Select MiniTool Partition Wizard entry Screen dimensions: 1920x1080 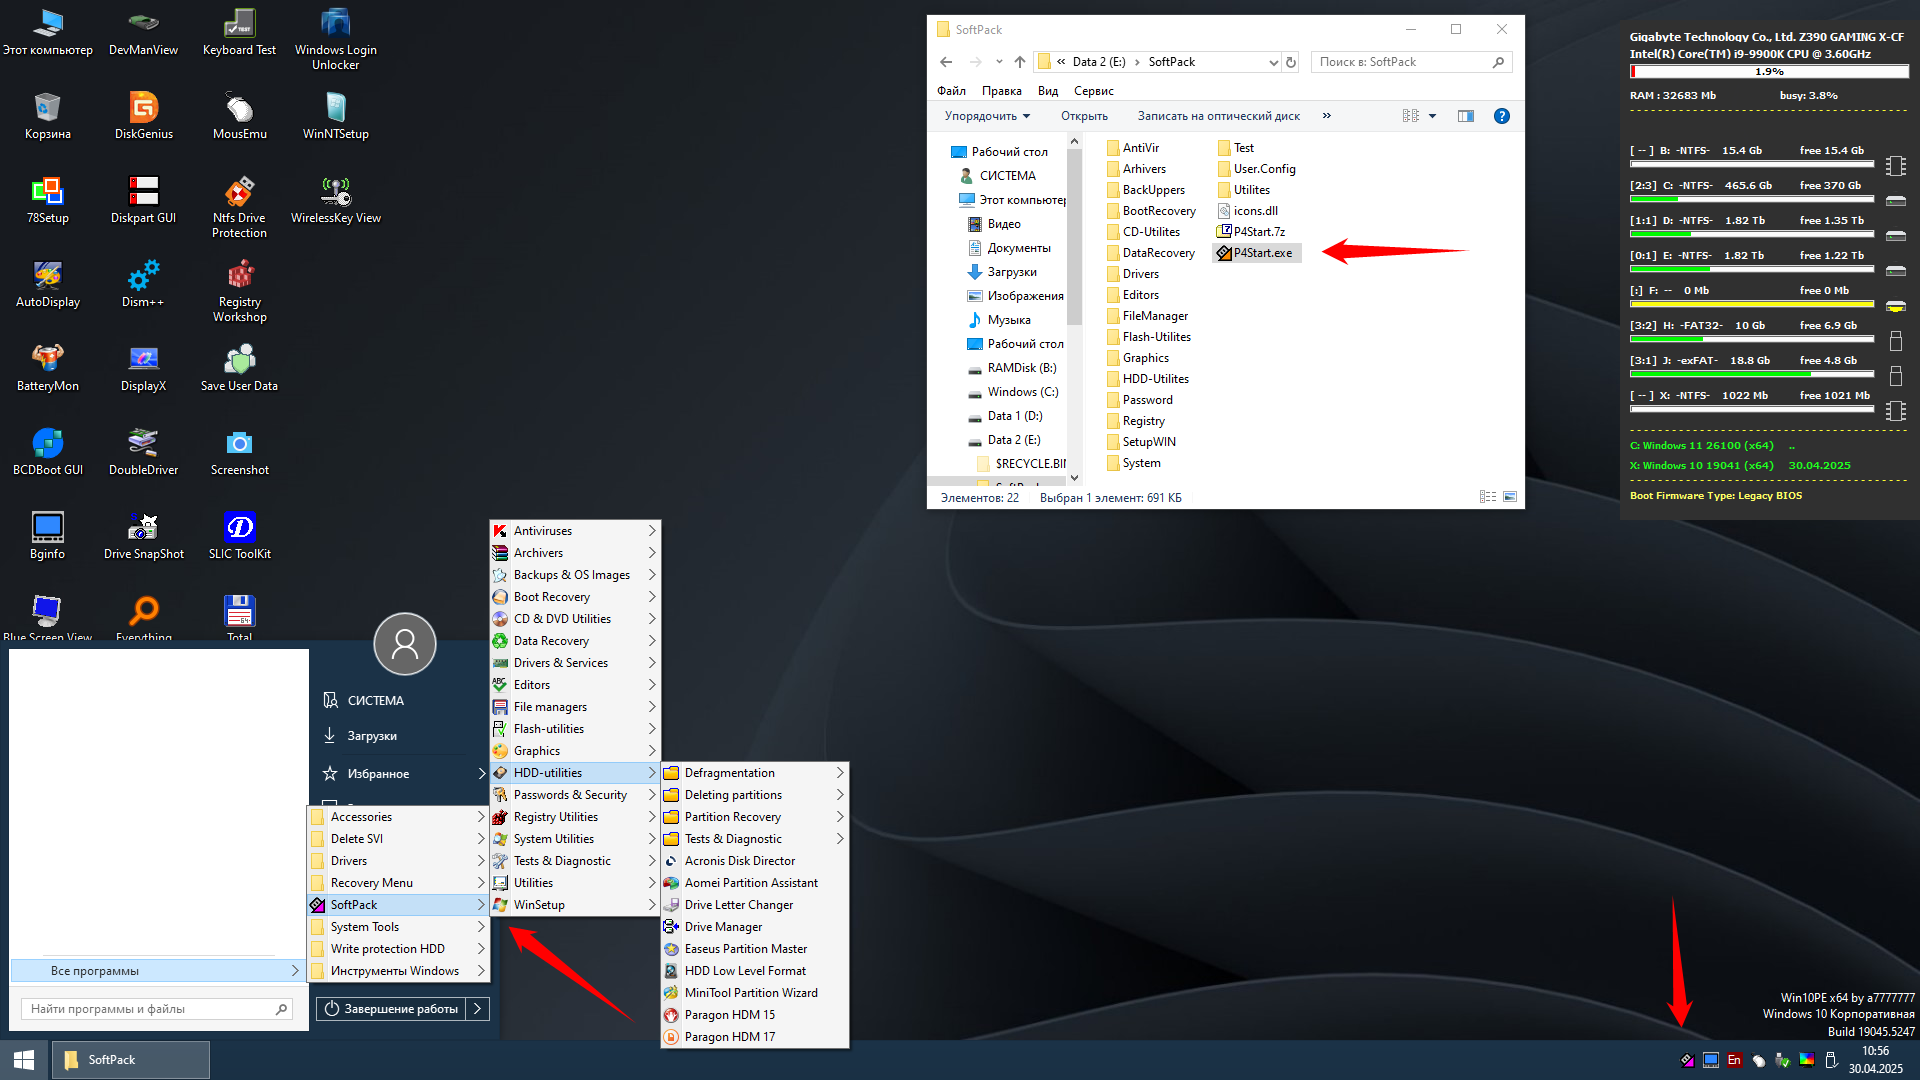pos(754,993)
